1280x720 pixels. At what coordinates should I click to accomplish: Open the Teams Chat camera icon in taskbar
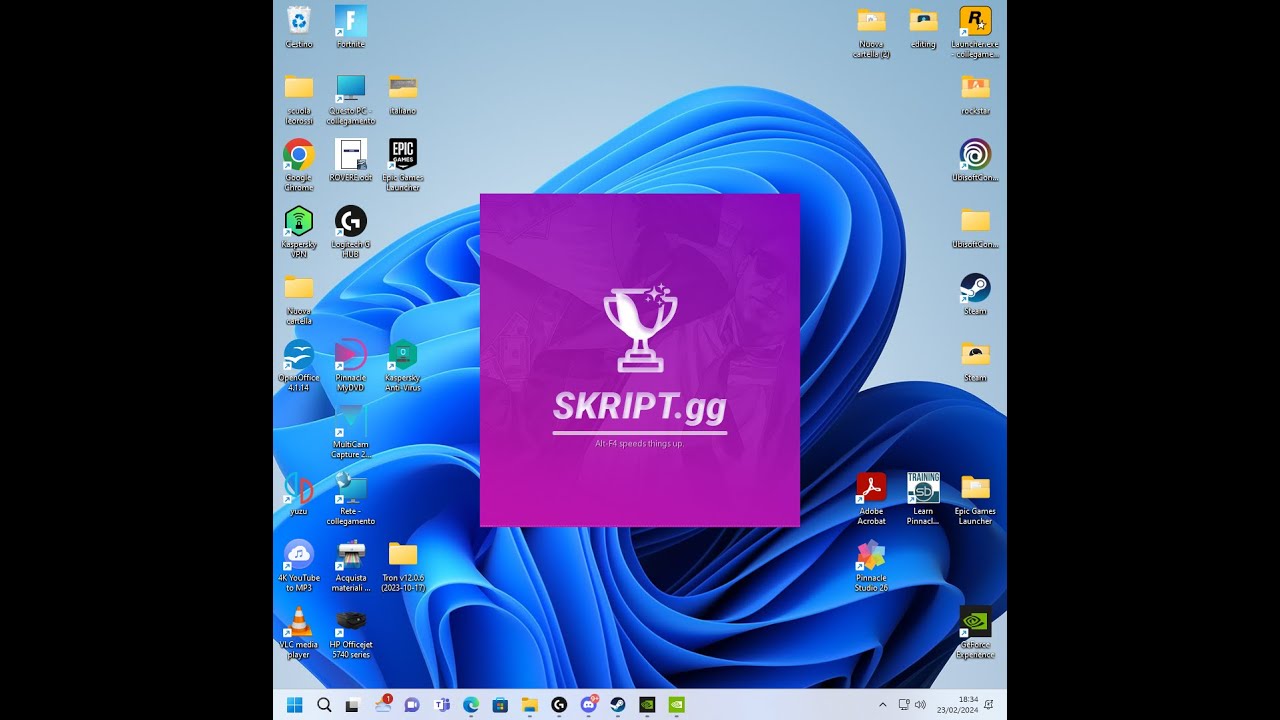[x=411, y=705]
